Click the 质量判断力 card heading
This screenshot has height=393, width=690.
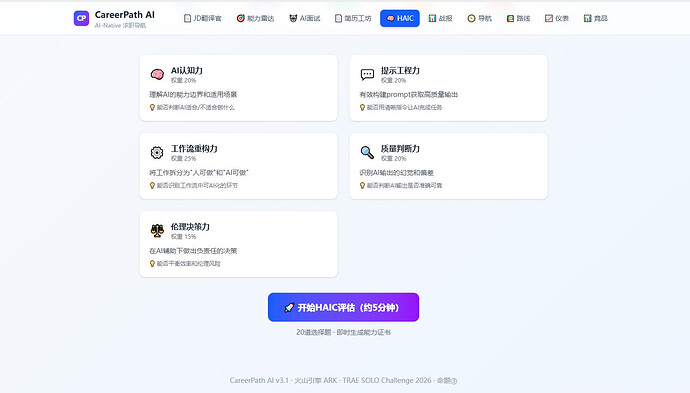[400, 149]
